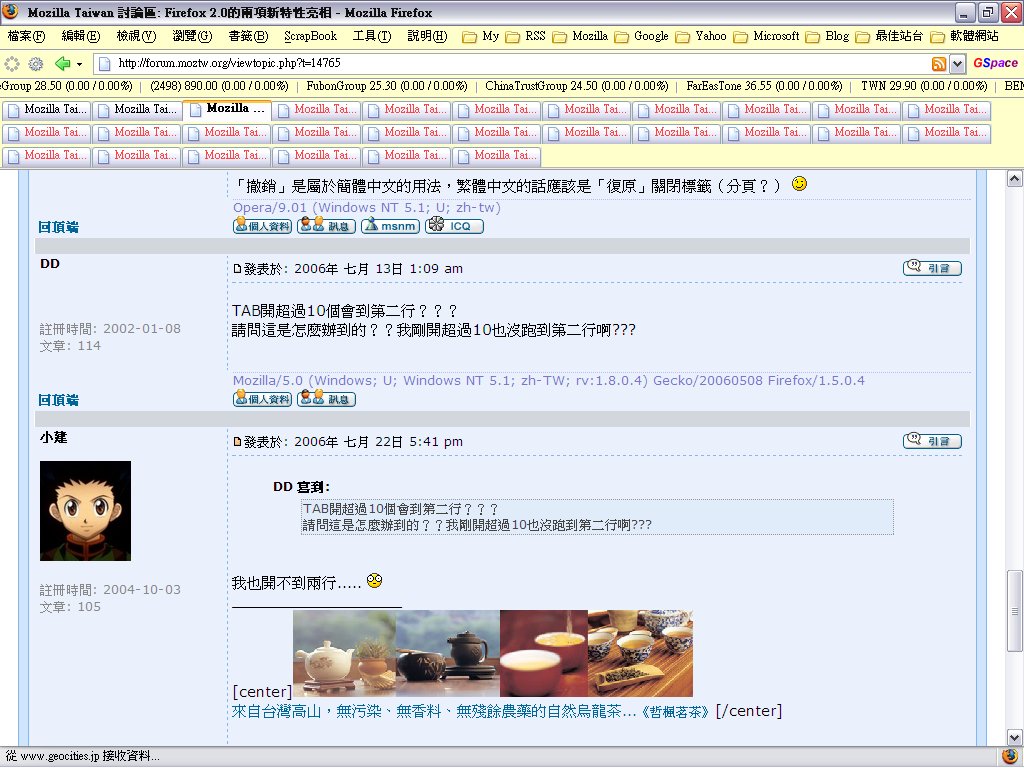Open the 書籤 (Bookmarks) menu
Image resolution: width=1024 pixels, height=768 pixels.
click(x=248, y=36)
